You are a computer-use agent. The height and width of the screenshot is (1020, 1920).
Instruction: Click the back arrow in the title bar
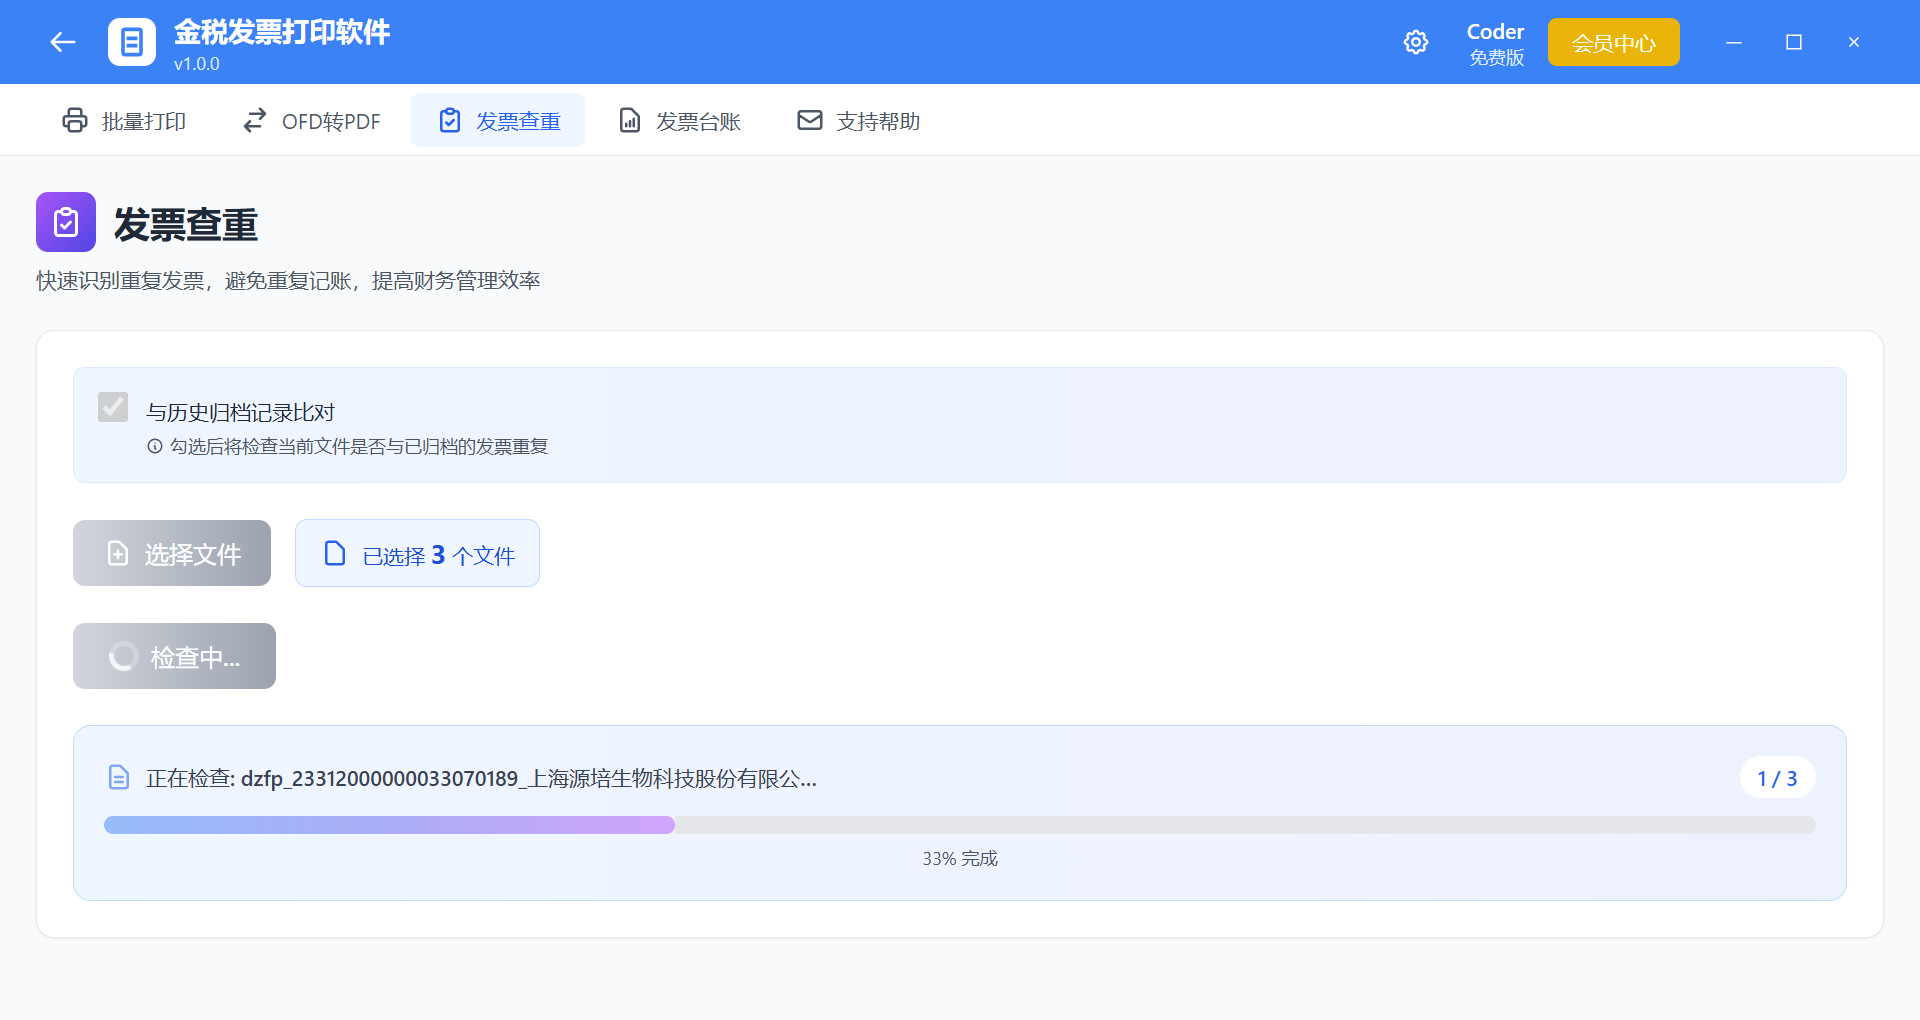[62, 42]
